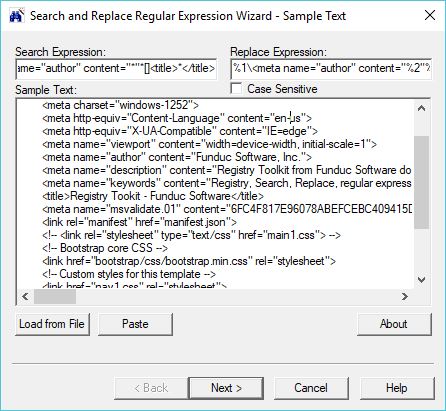Click the vertical scrollbar down arrow
The height and width of the screenshot is (411, 446).
coord(421,279)
